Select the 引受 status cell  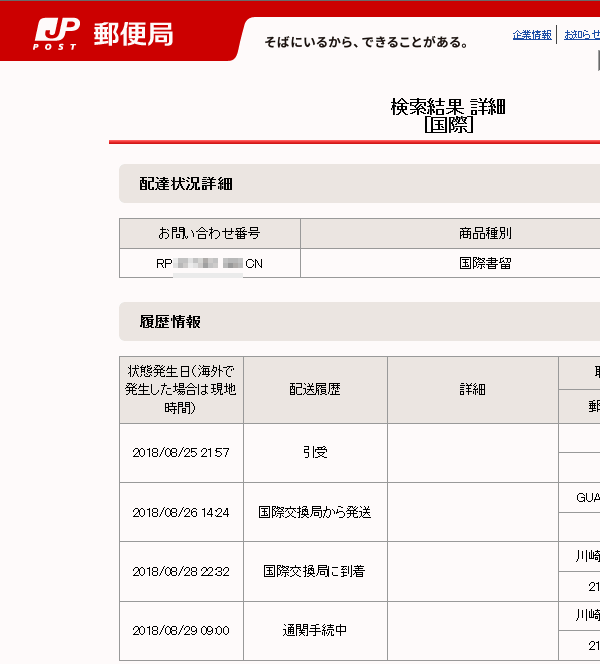[315, 453]
